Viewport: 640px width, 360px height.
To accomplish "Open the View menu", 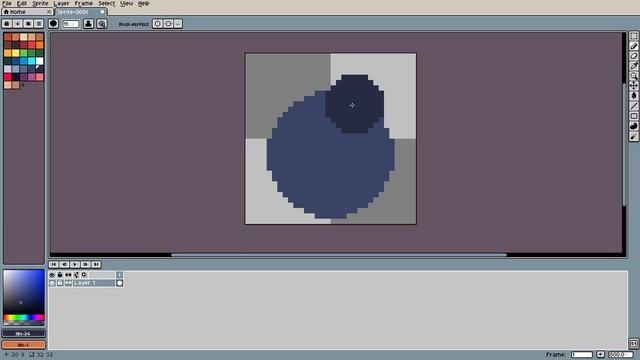I will tap(127, 3).
